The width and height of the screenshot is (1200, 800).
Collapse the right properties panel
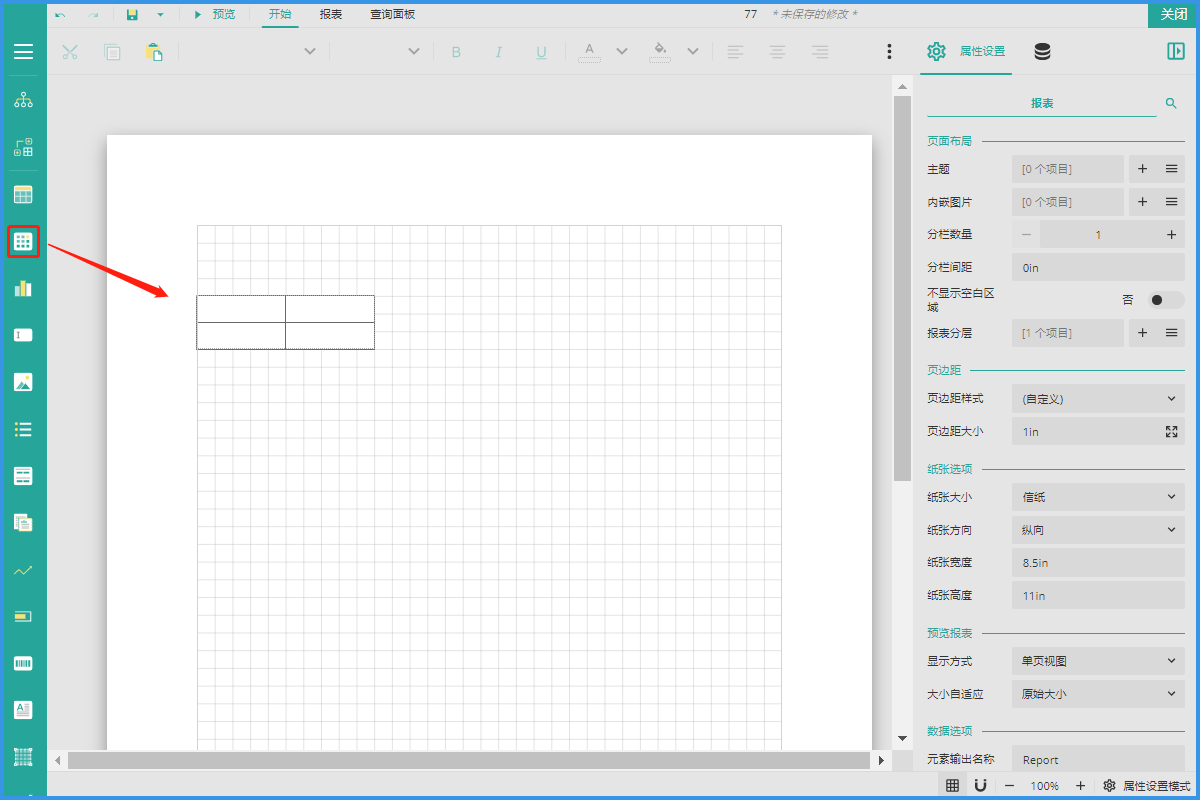click(1175, 52)
